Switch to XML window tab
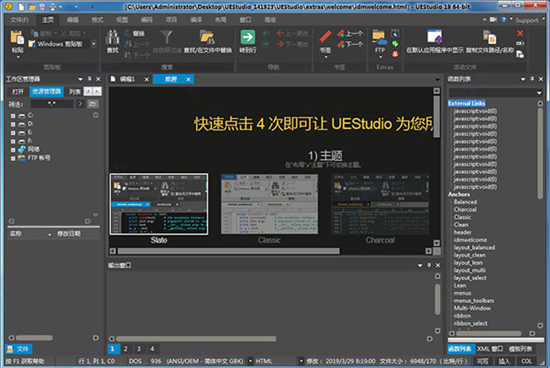 [x=490, y=349]
